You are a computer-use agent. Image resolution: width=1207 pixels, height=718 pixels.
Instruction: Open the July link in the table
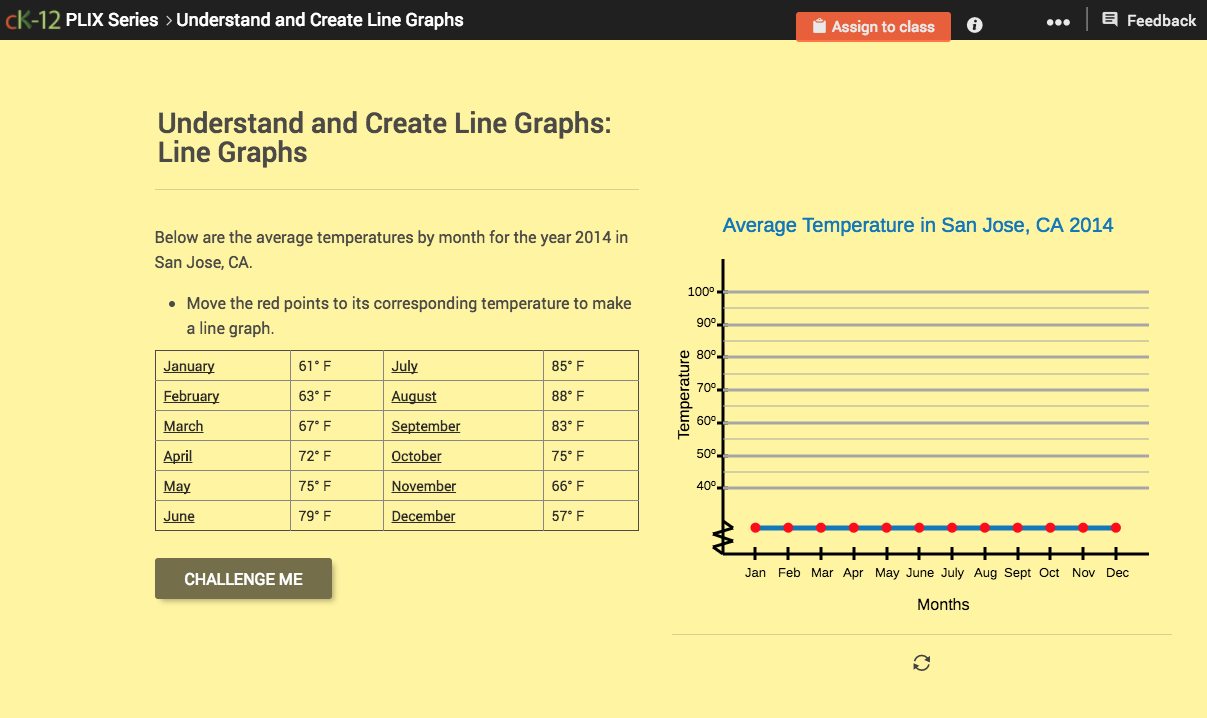(404, 365)
